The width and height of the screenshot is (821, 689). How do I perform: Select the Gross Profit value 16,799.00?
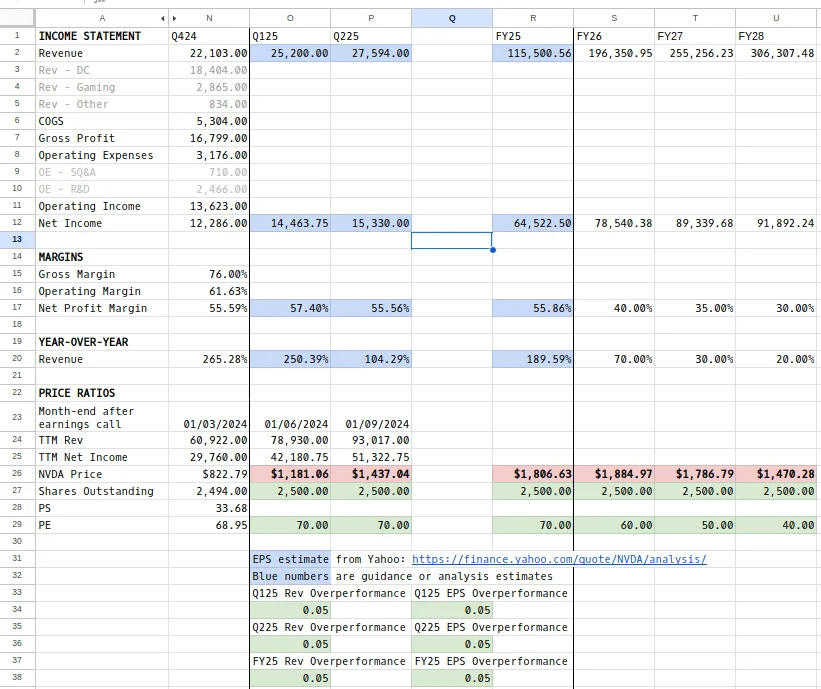[209, 138]
